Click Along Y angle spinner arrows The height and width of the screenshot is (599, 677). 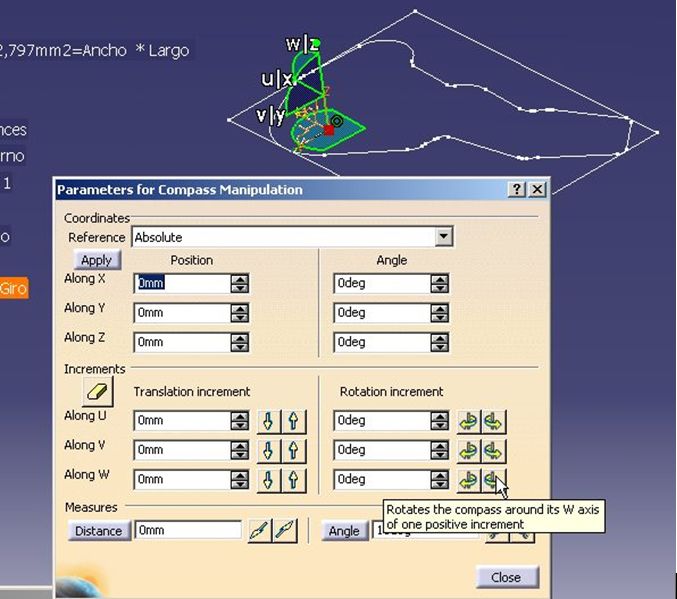(x=439, y=313)
